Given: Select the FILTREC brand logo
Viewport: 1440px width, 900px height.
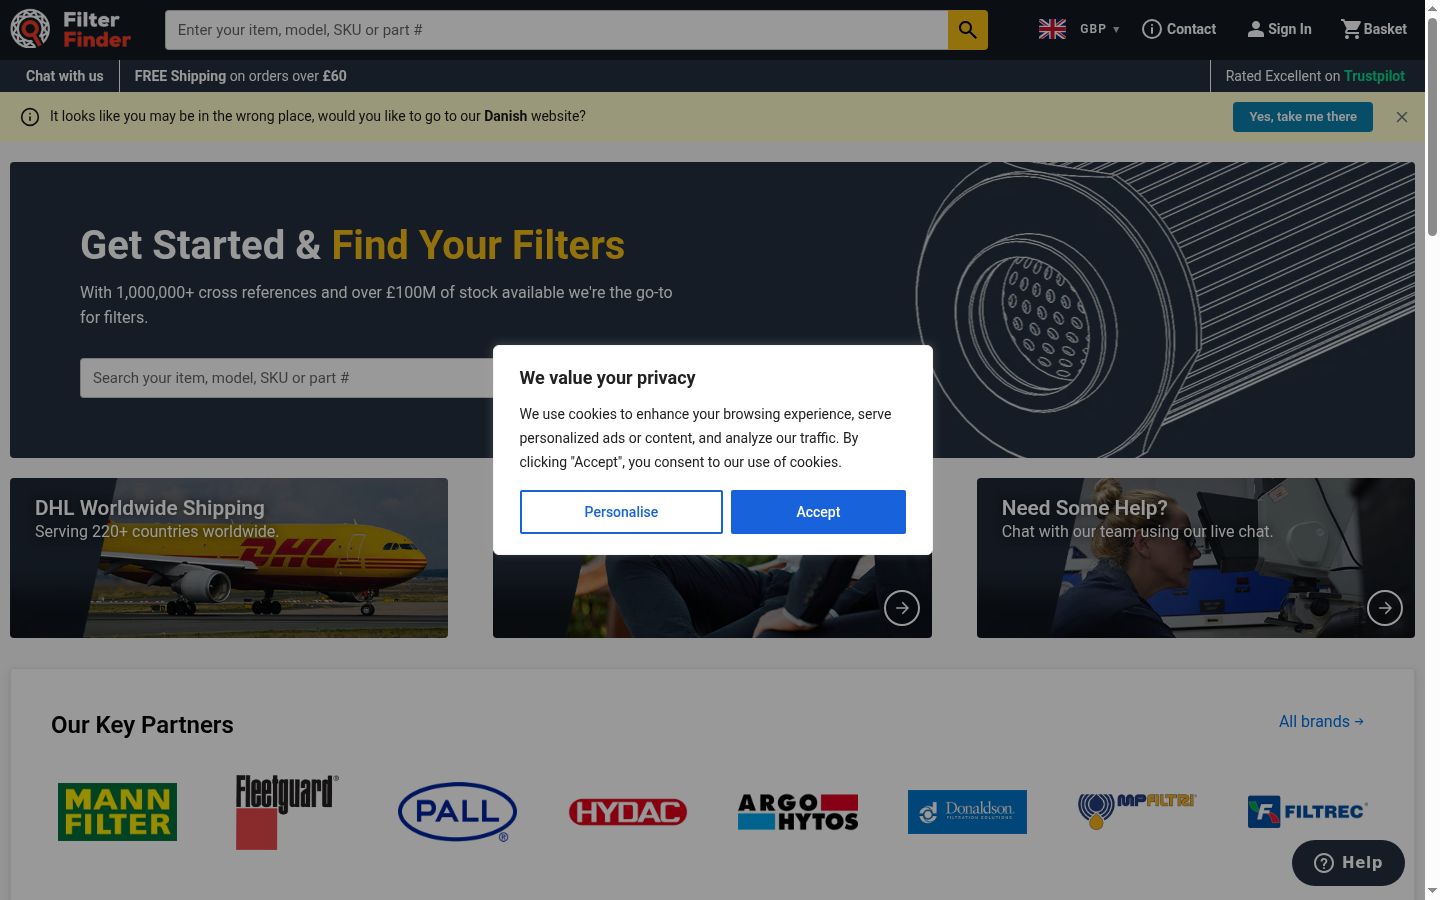Looking at the screenshot, I should click(1307, 812).
